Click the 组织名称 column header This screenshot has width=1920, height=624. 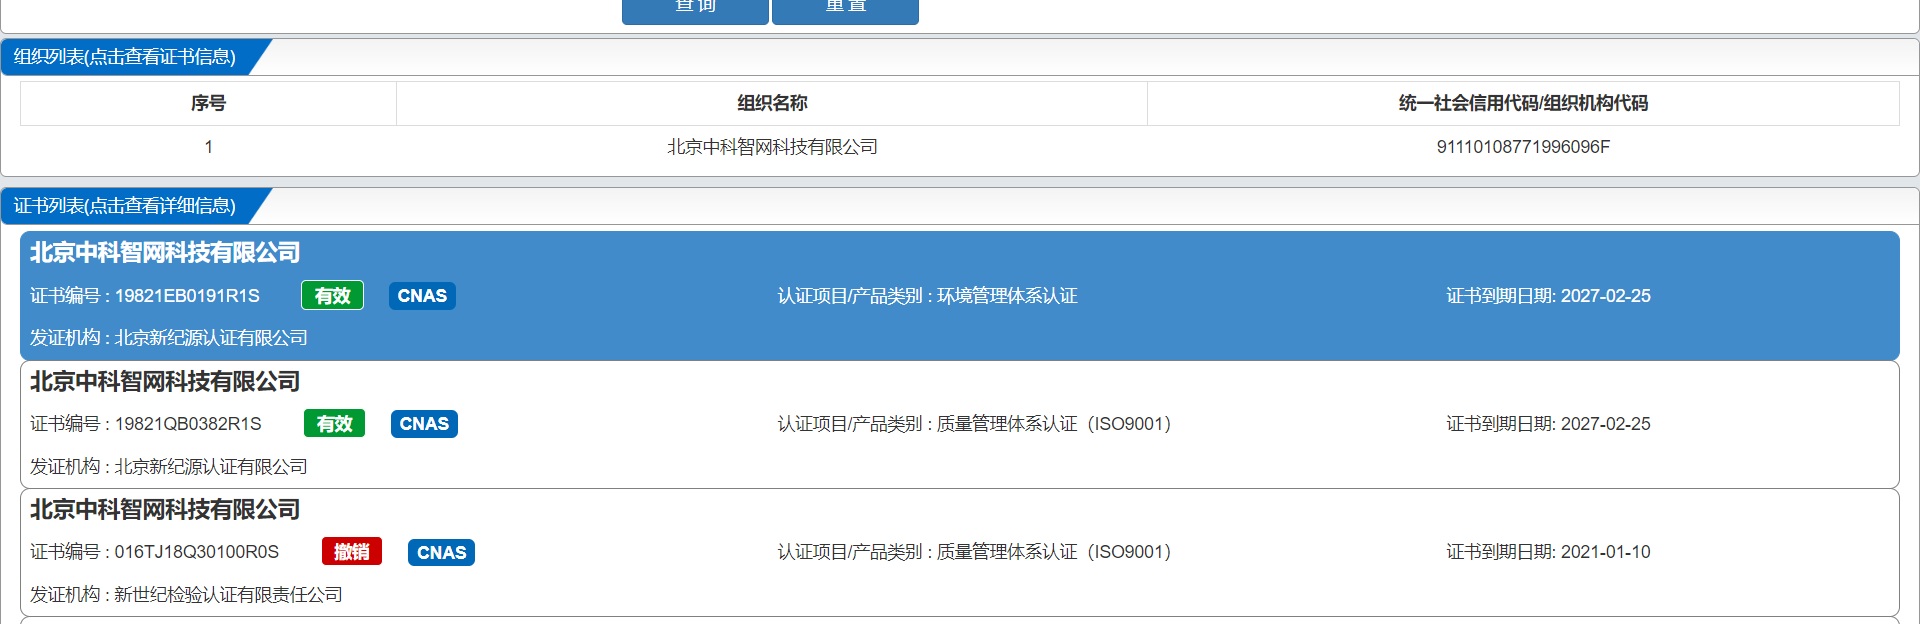click(x=772, y=103)
